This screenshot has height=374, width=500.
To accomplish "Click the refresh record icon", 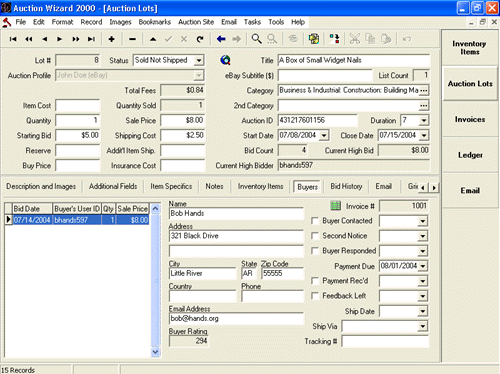I will click(200, 39).
